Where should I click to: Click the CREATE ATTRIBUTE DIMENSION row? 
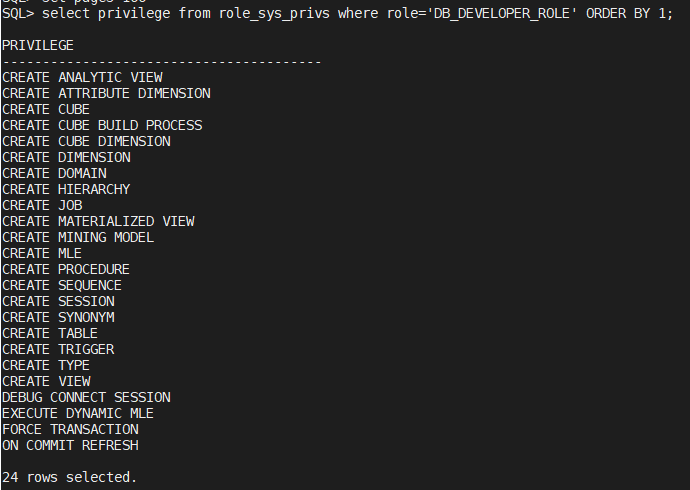(x=106, y=93)
